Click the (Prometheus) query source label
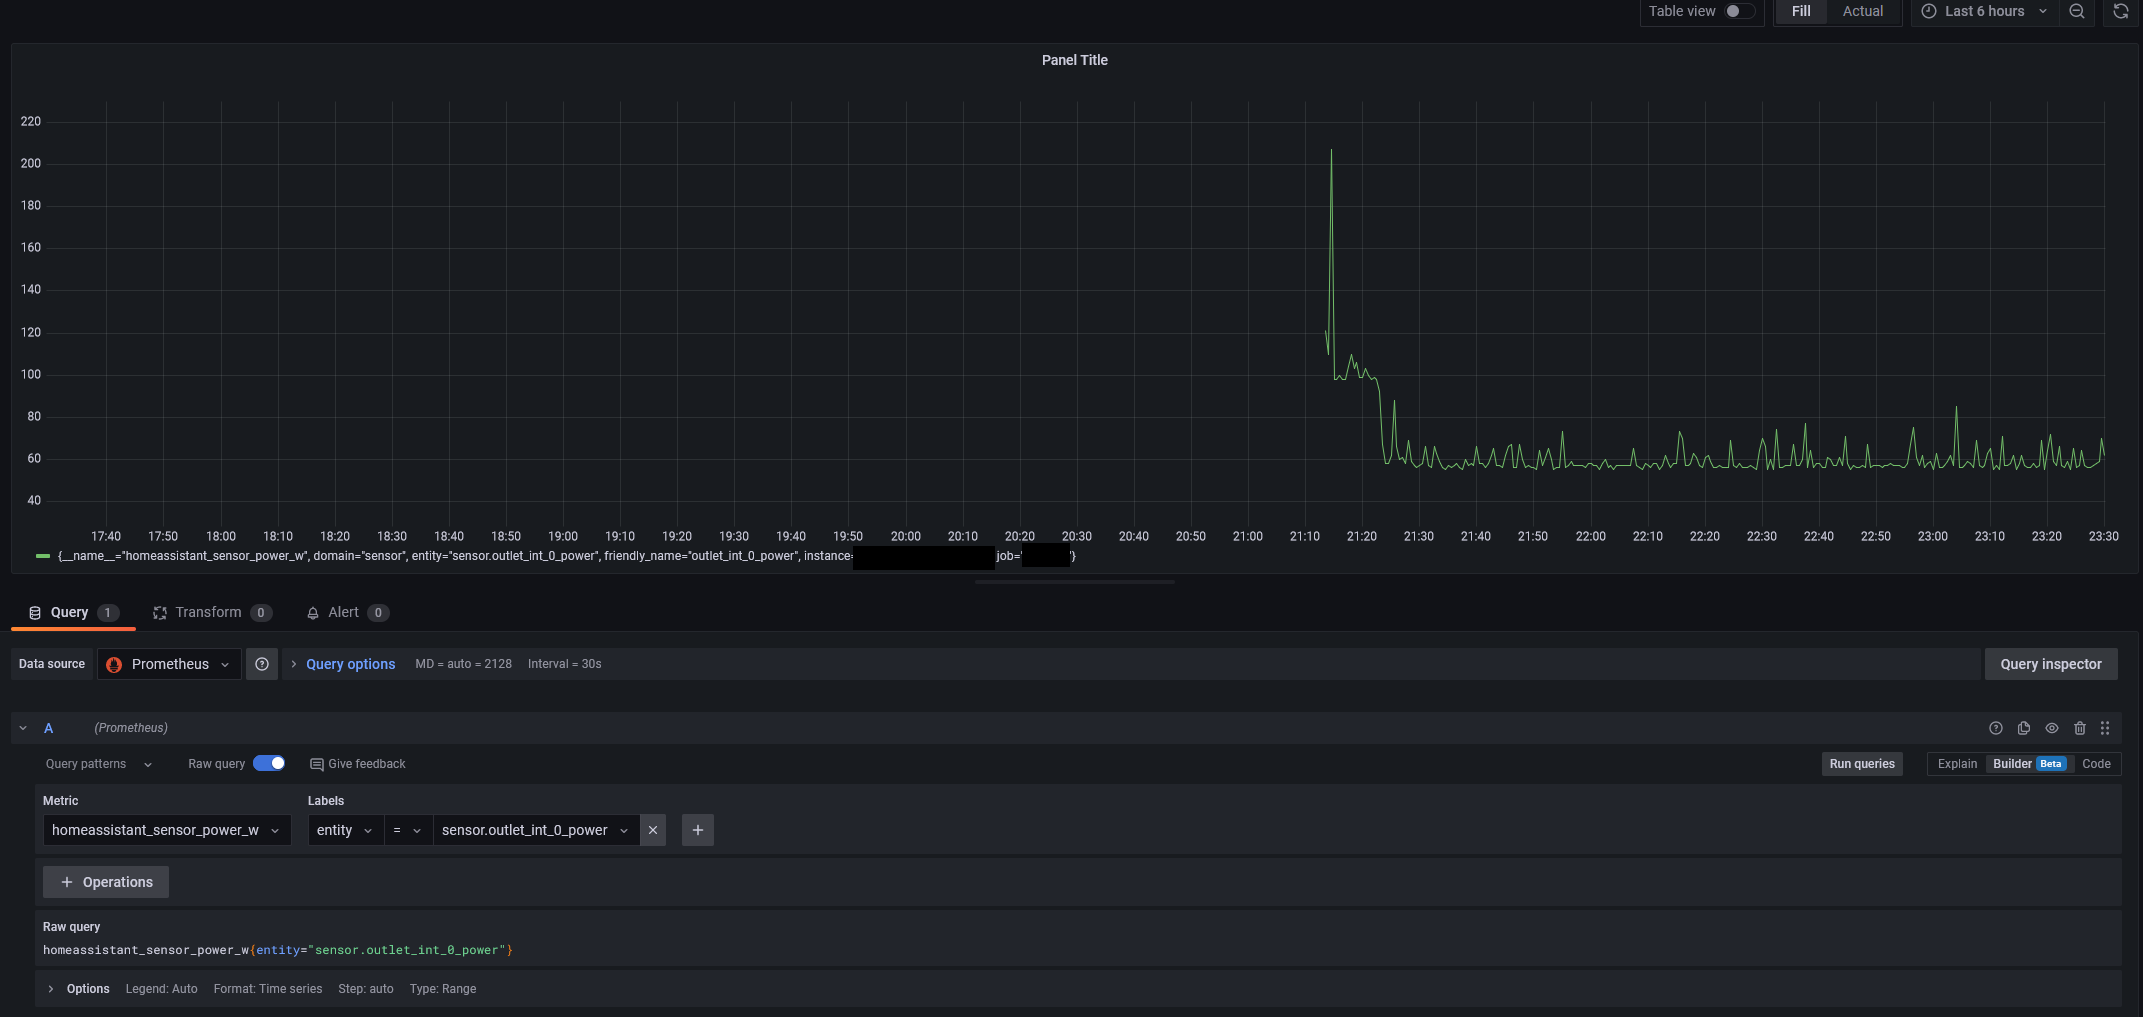The width and height of the screenshot is (2143, 1017). click(x=131, y=728)
